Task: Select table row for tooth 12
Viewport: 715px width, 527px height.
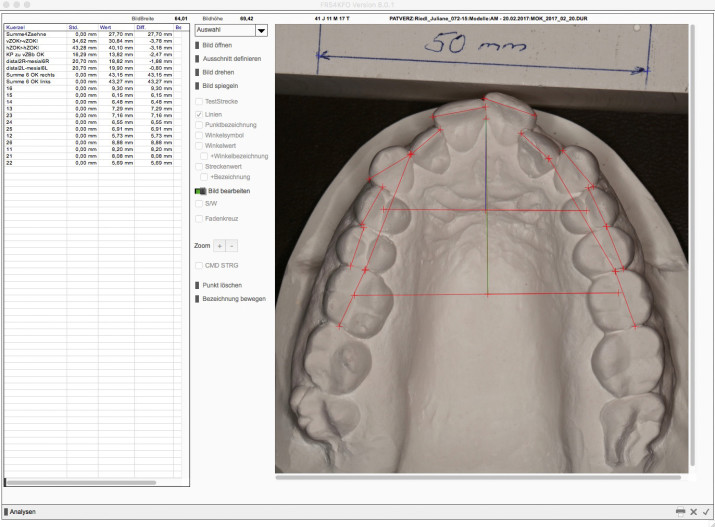Action: tap(93, 136)
